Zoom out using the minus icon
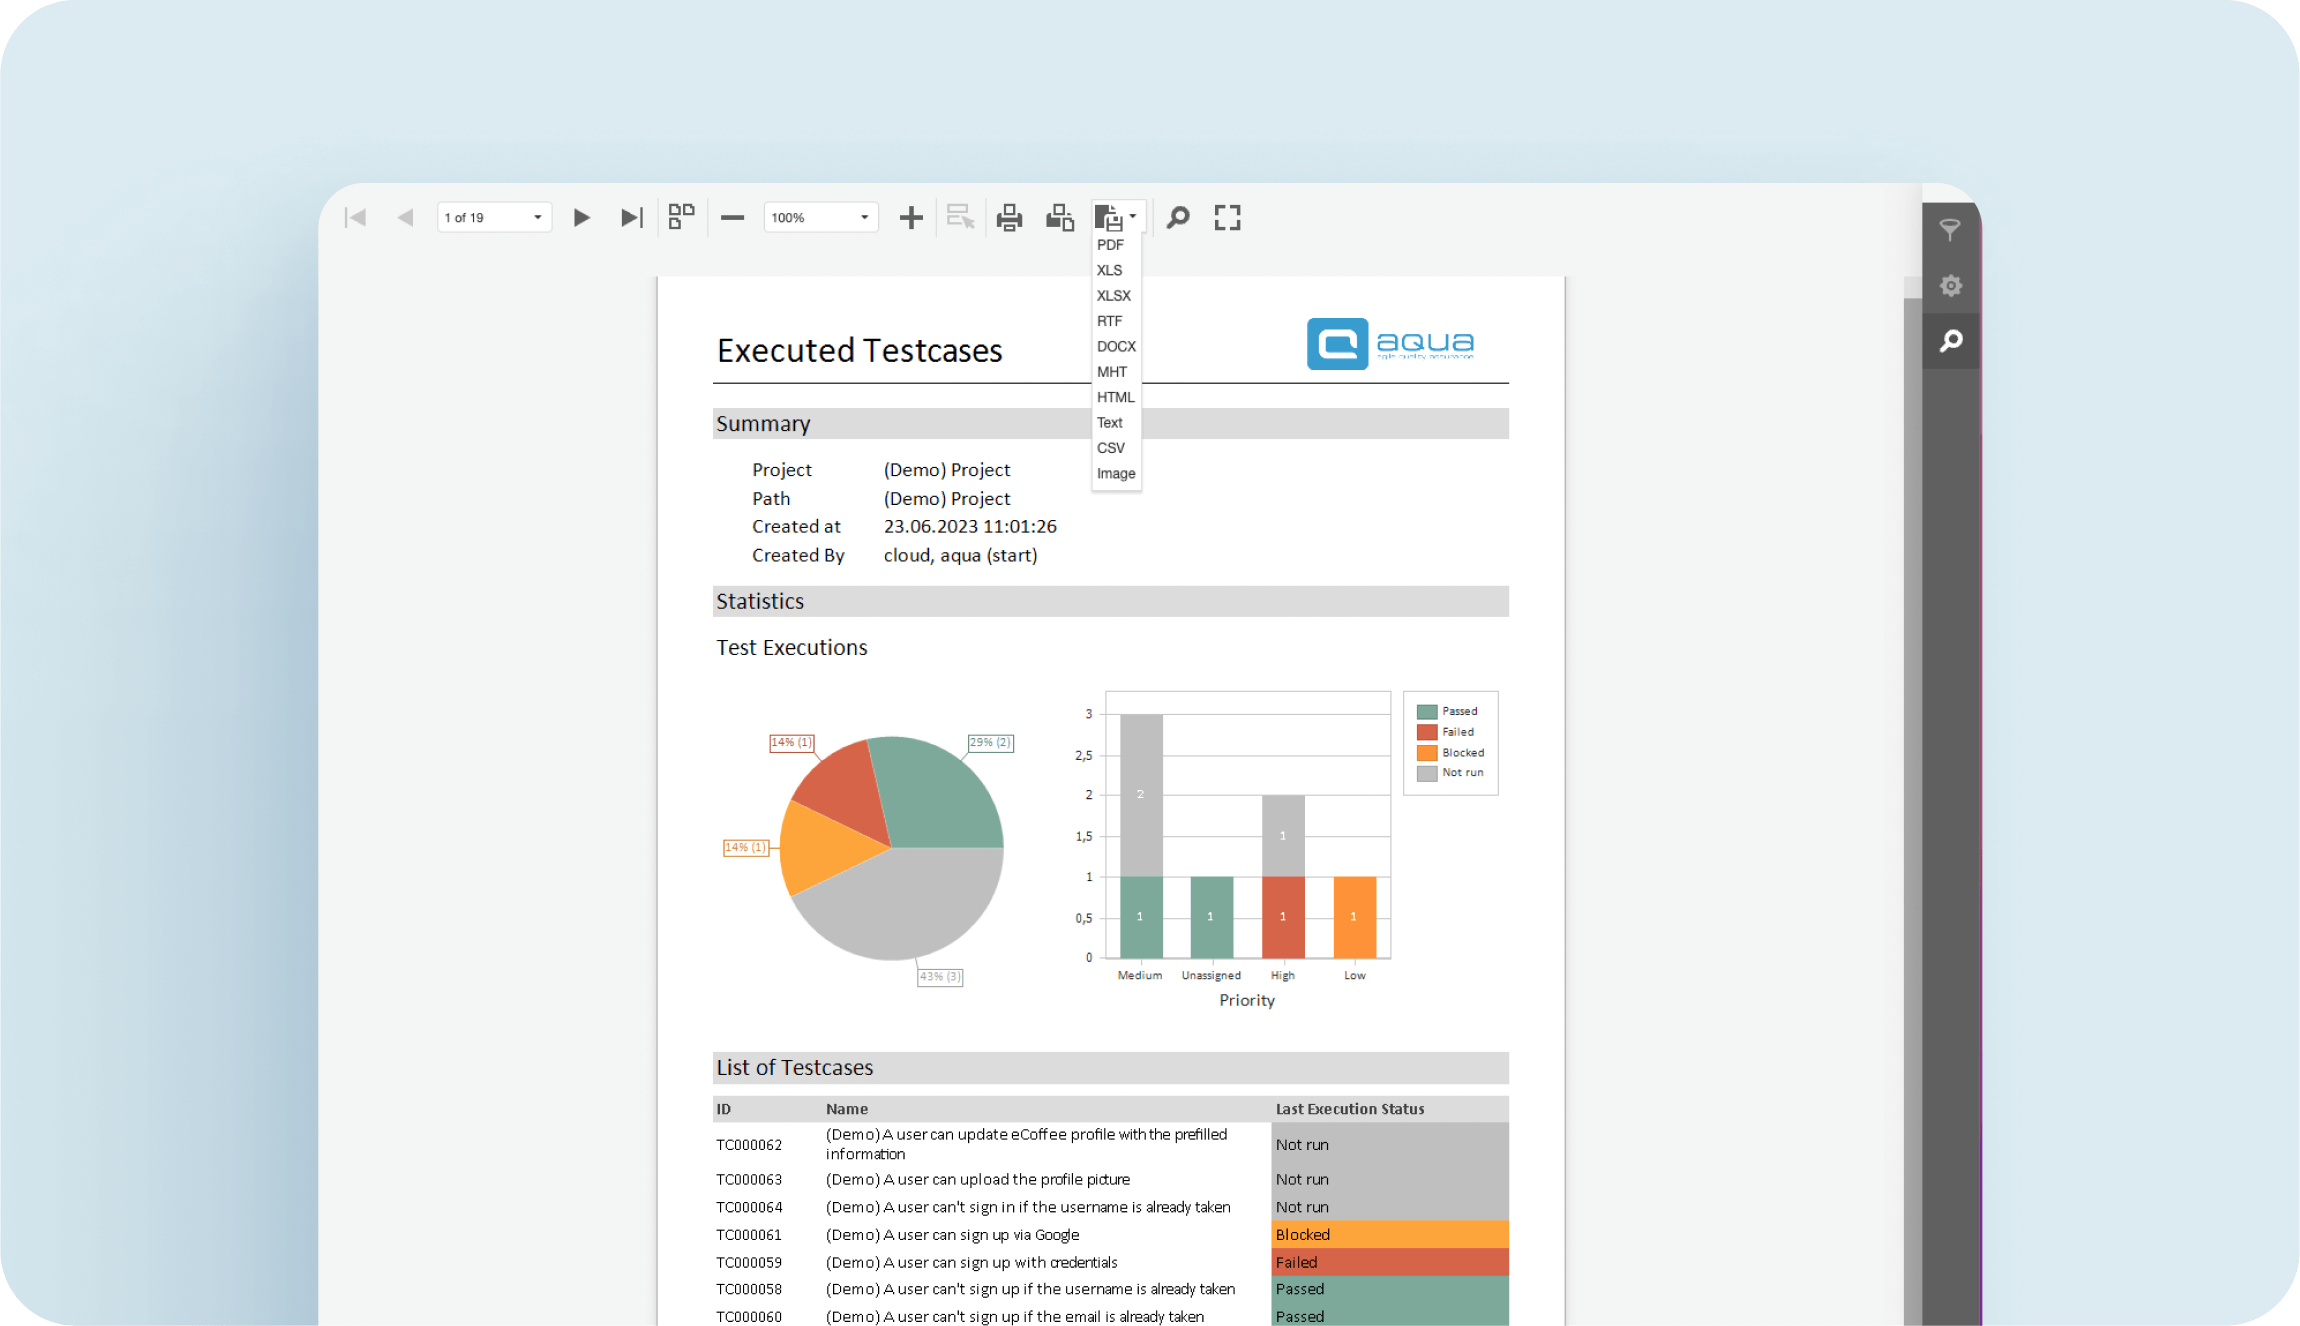Viewport: 2300px width, 1326px height. [x=731, y=217]
